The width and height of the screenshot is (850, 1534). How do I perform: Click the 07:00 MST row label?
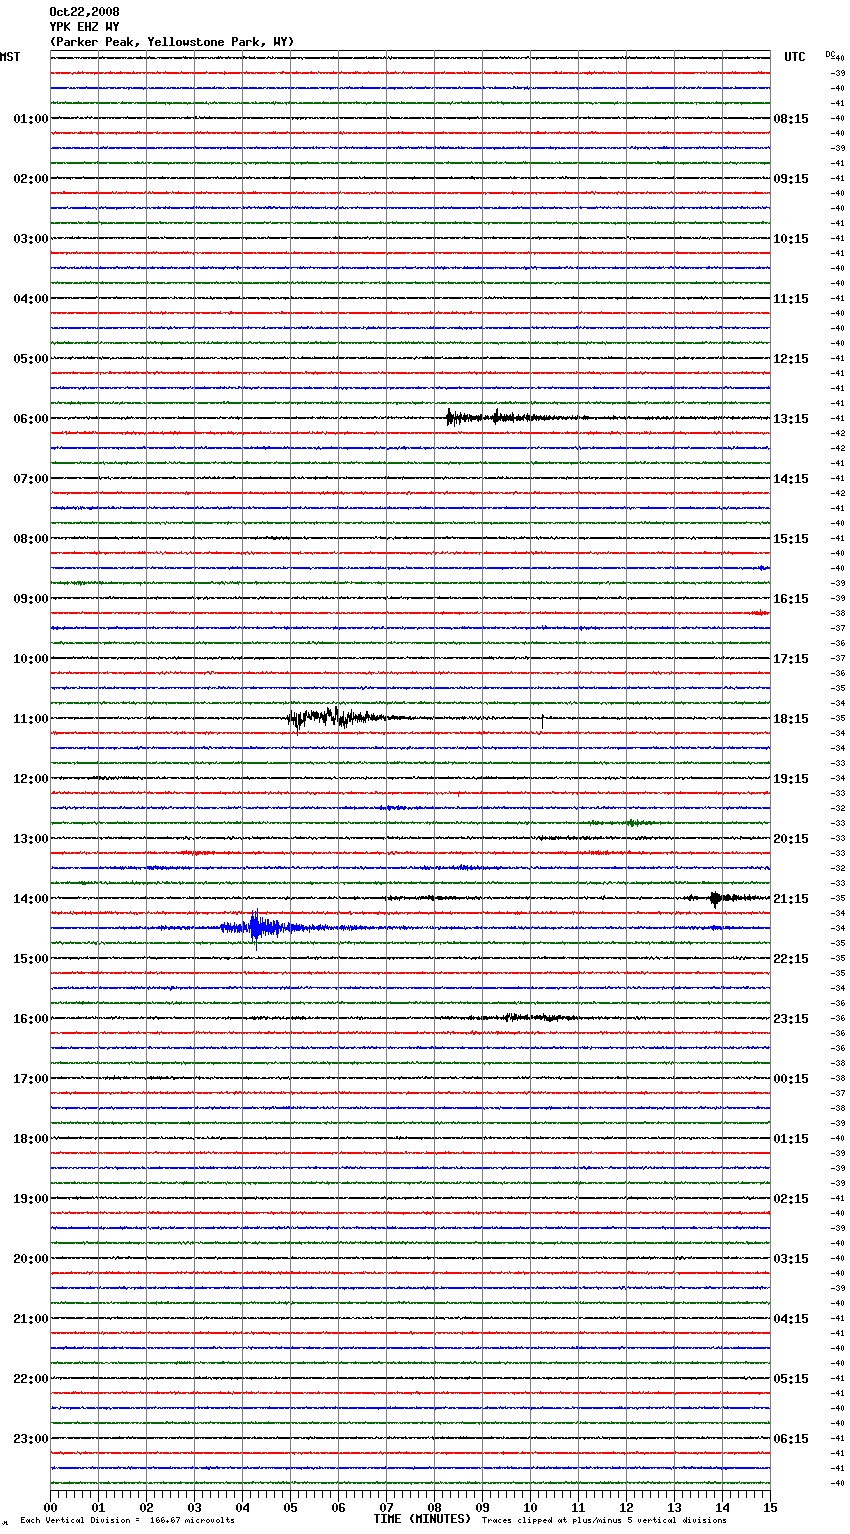[31, 479]
